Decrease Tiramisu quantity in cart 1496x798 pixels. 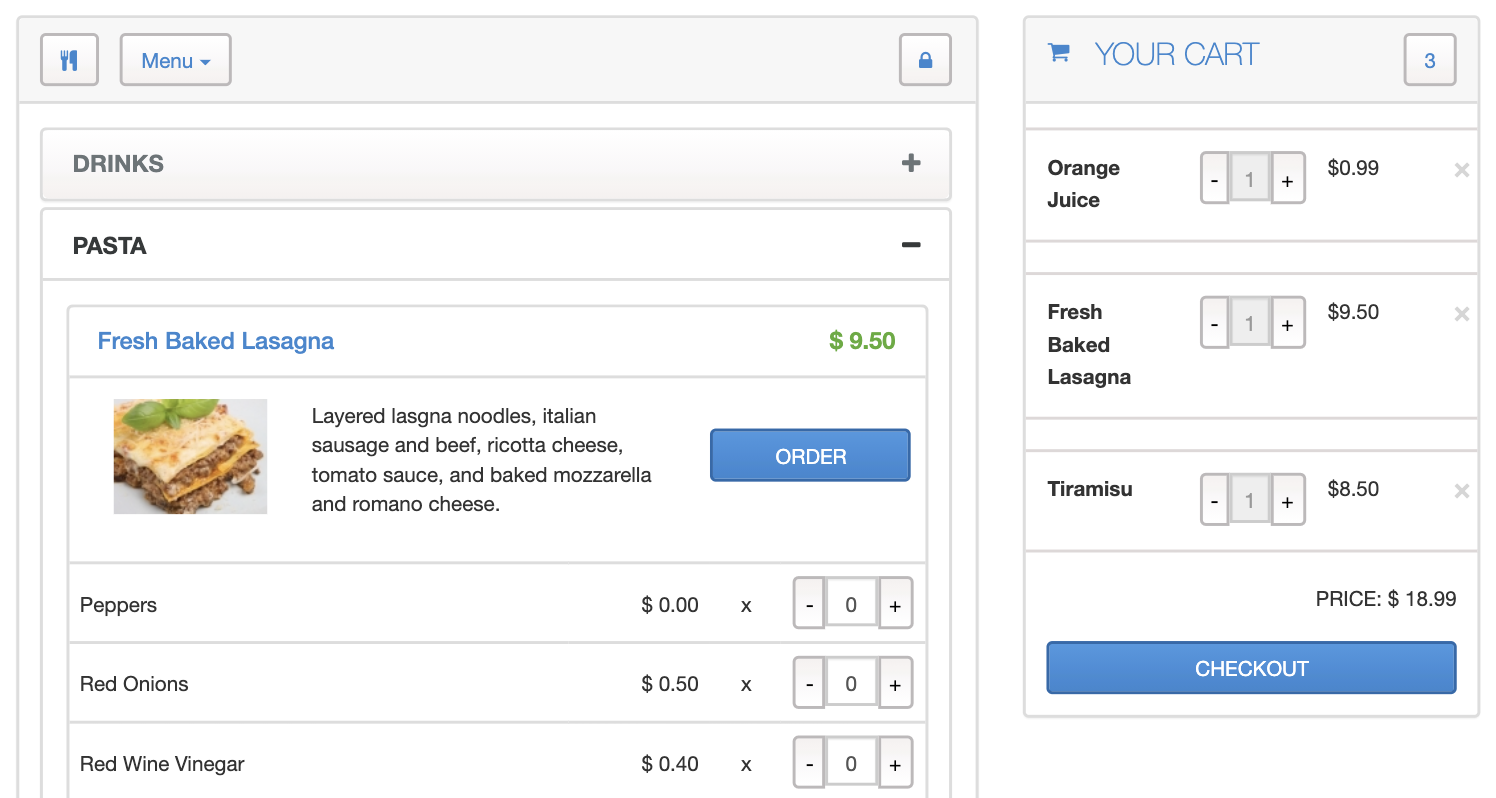[1214, 500]
